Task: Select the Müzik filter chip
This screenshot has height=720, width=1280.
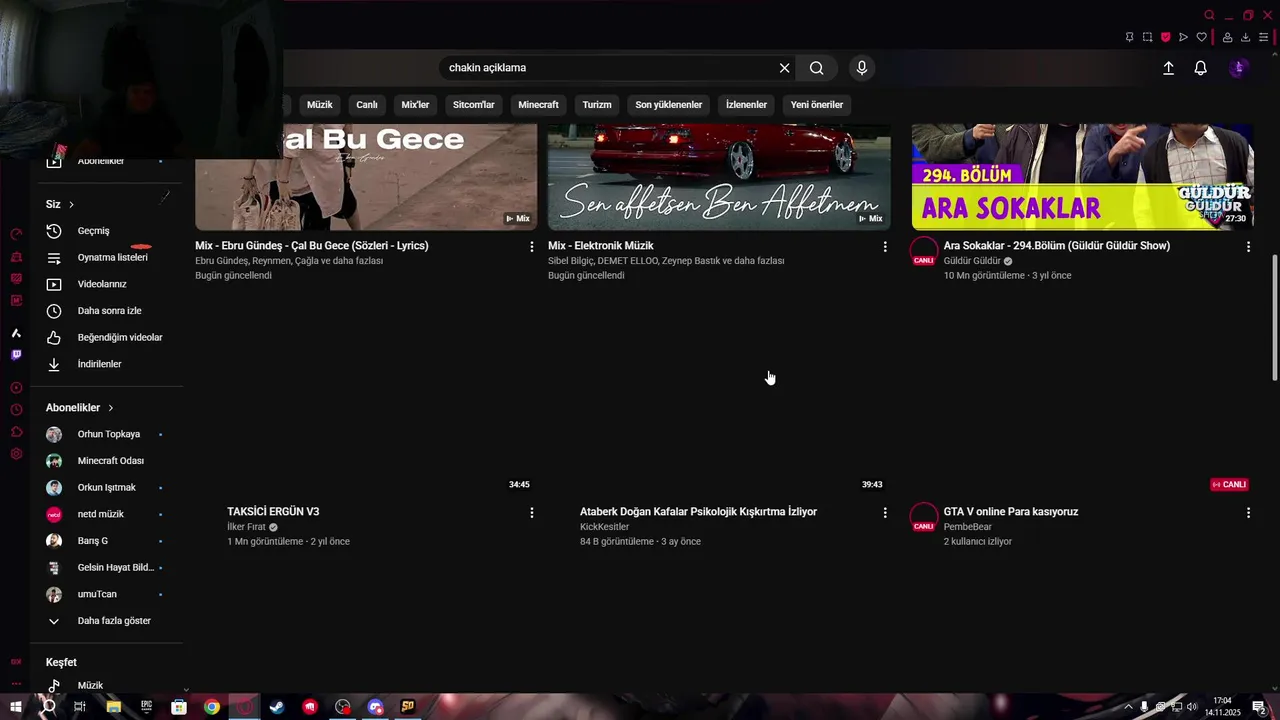Action: (320, 105)
